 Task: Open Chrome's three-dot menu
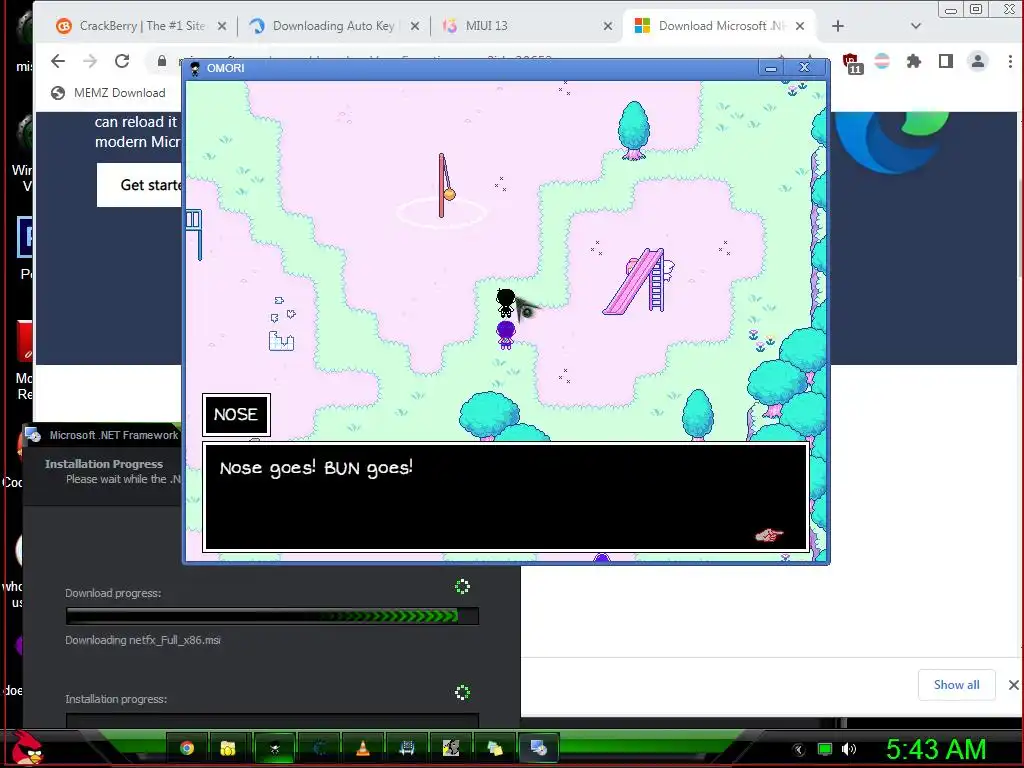click(1010, 61)
